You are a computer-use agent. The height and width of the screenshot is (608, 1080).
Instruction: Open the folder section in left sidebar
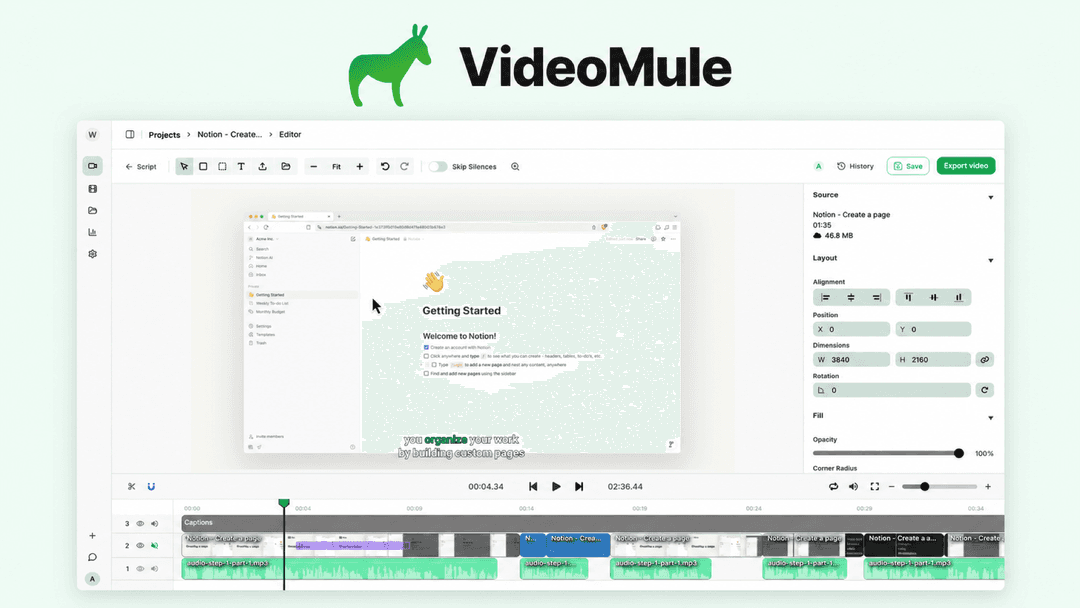[92, 211]
